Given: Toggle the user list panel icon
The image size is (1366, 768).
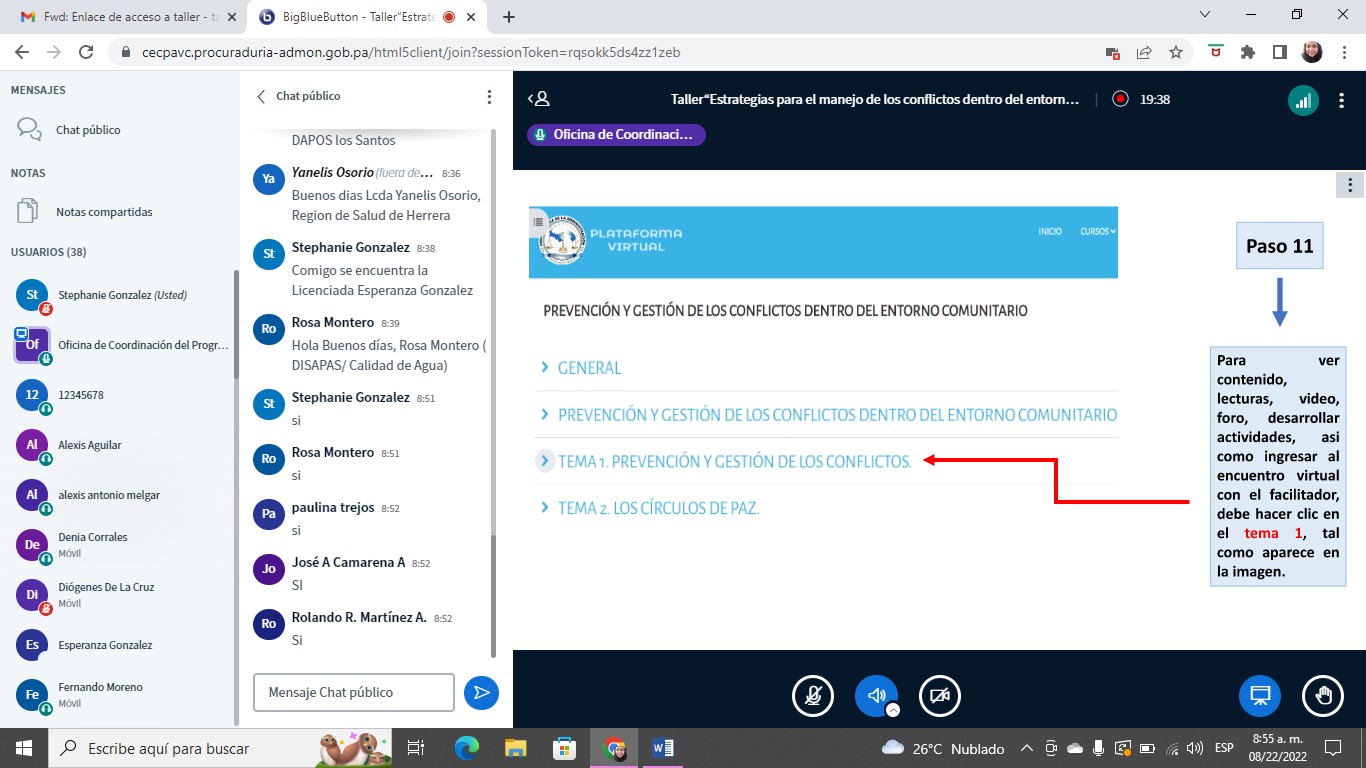Looking at the screenshot, I should point(539,99).
